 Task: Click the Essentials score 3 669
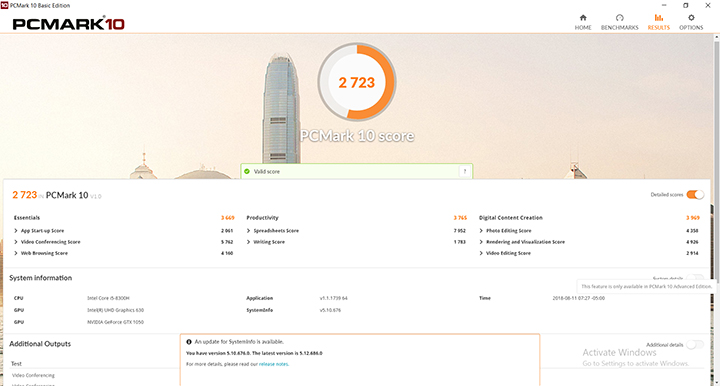227,218
